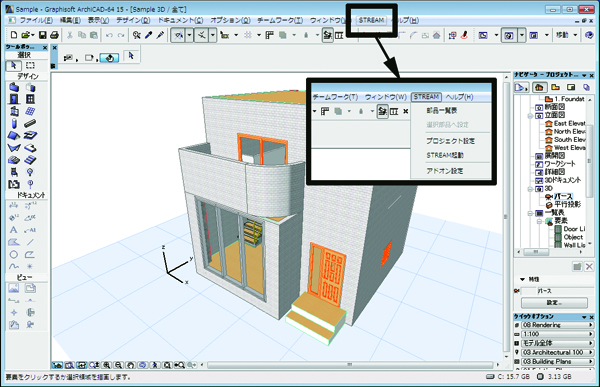
Task: Select the Text tool labeled A
Action: click(x=13, y=230)
